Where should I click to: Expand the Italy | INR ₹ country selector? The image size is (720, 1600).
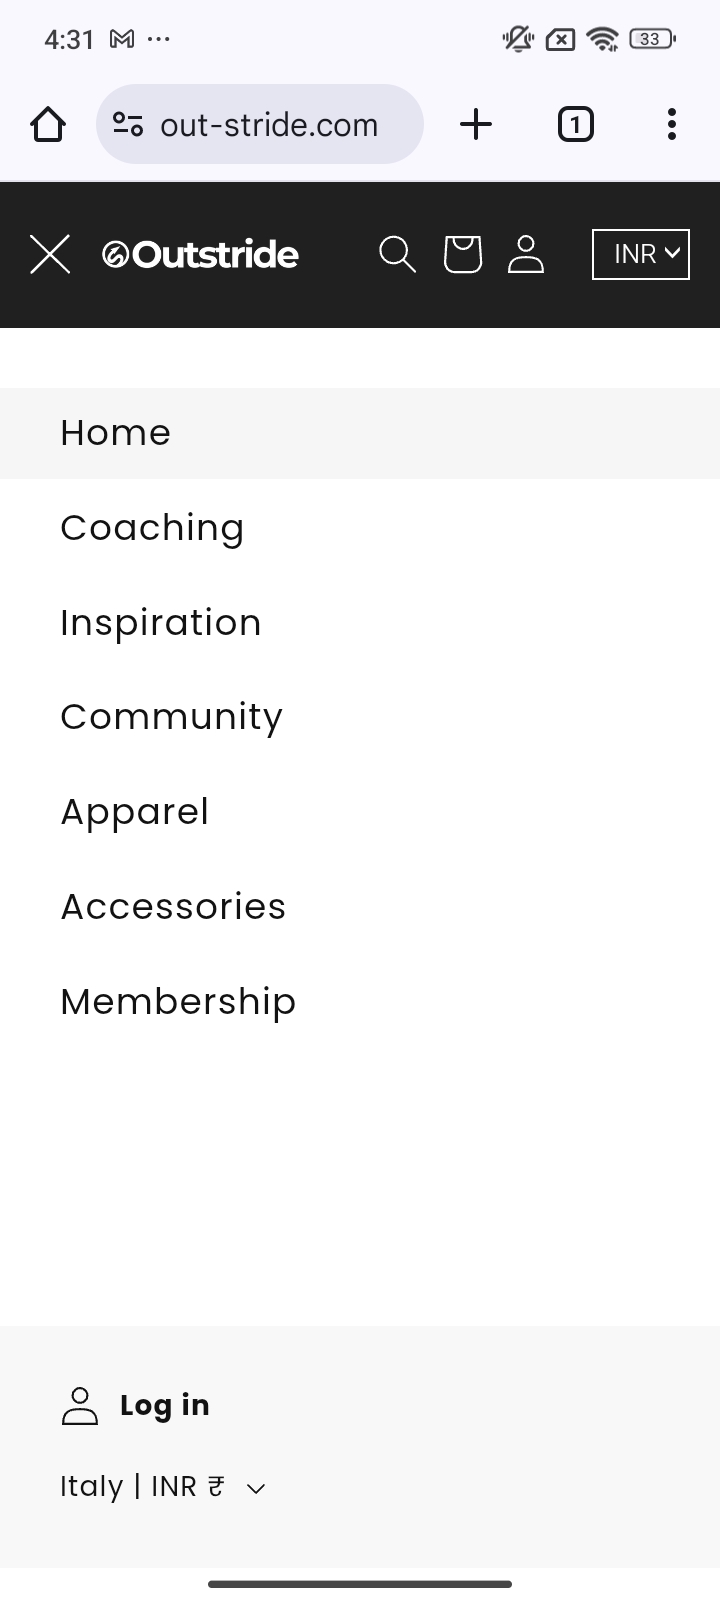pyautogui.click(x=163, y=1487)
